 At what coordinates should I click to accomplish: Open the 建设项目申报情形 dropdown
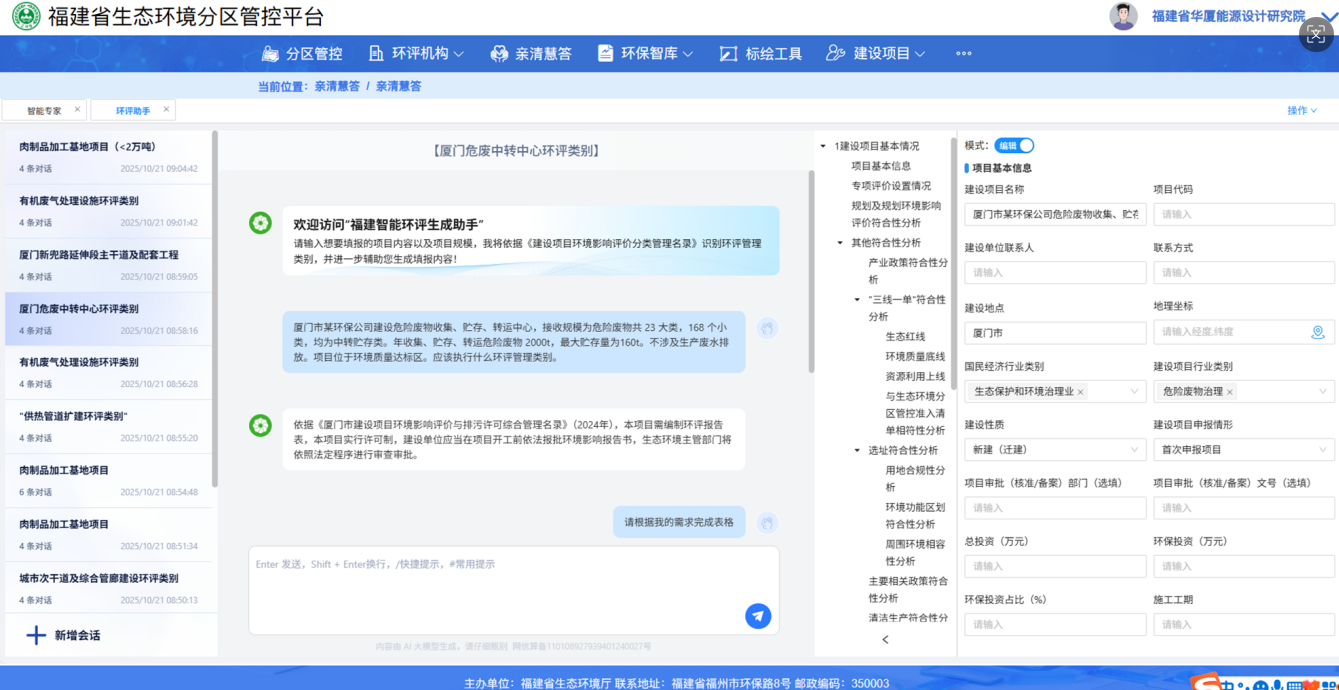point(1243,450)
